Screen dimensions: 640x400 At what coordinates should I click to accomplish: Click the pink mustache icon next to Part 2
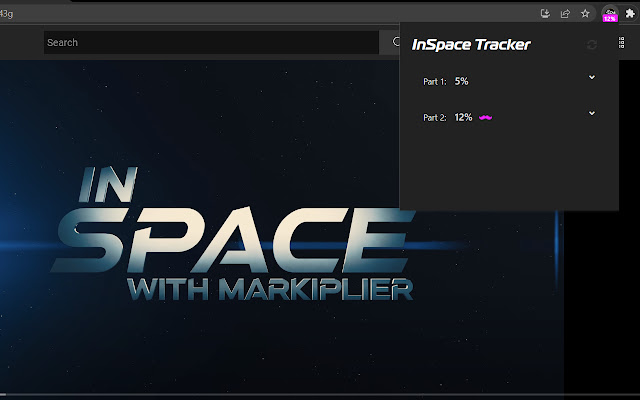click(x=485, y=118)
